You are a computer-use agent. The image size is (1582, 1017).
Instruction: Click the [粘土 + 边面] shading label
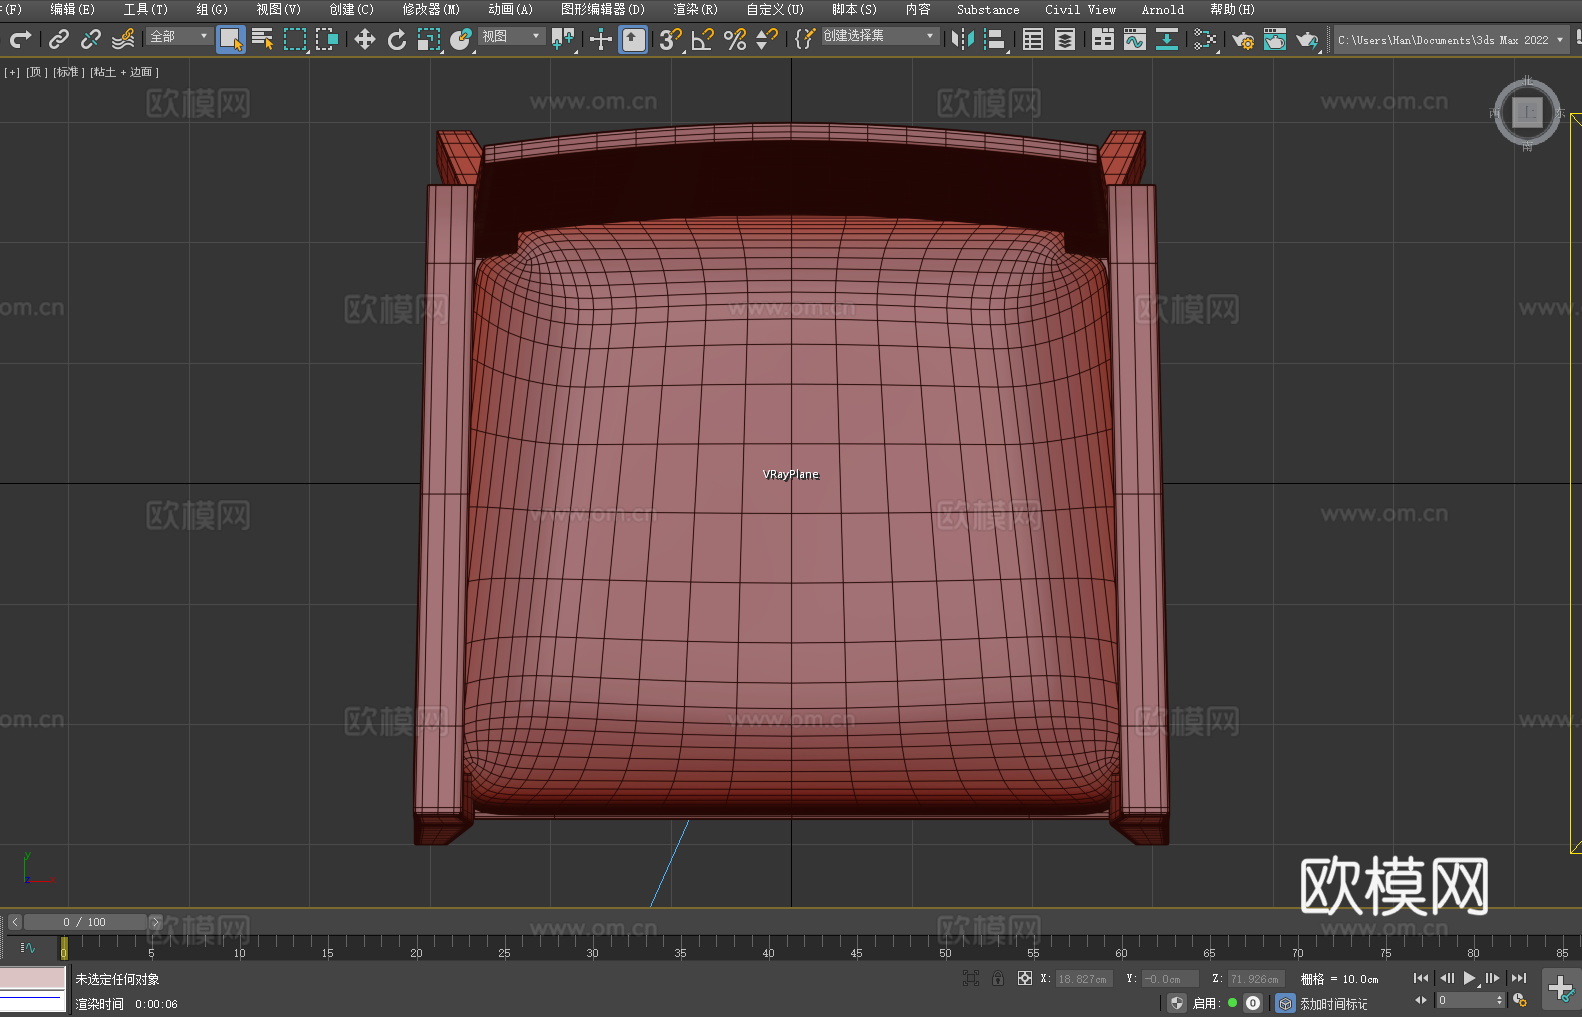pyautogui.click(x=124, y=72)
